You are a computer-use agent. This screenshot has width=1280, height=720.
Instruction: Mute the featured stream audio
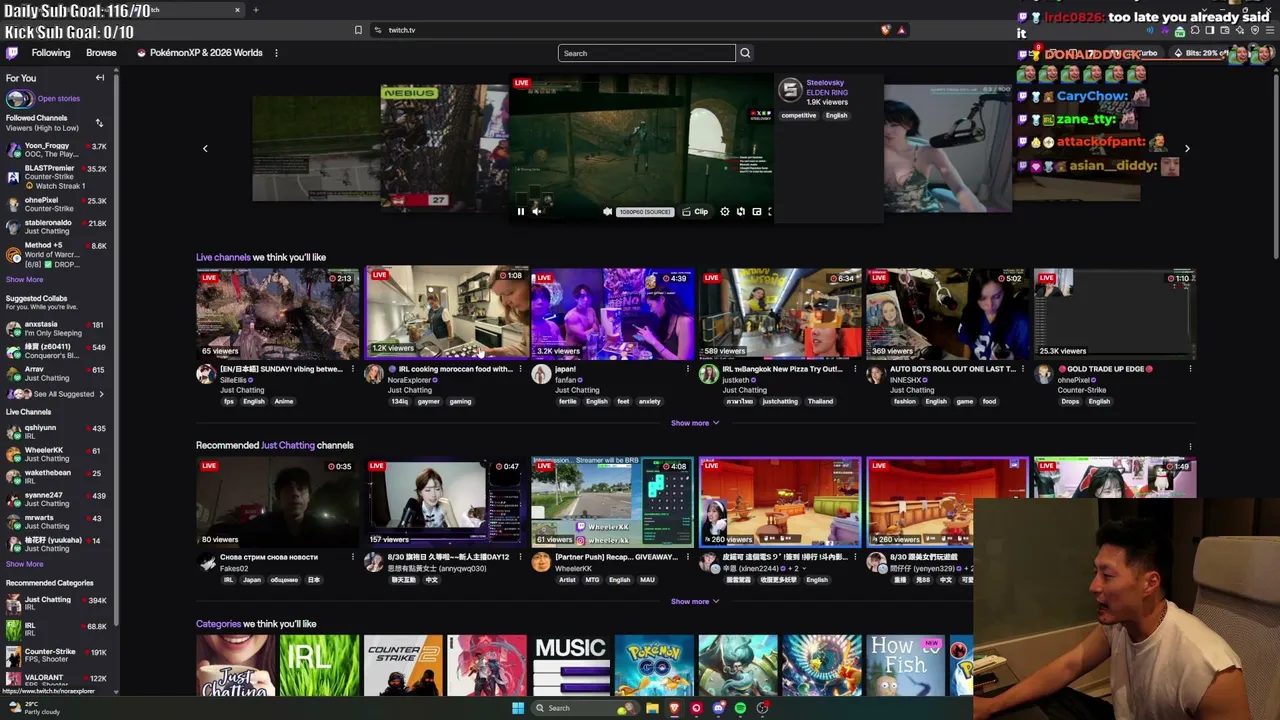536,211
